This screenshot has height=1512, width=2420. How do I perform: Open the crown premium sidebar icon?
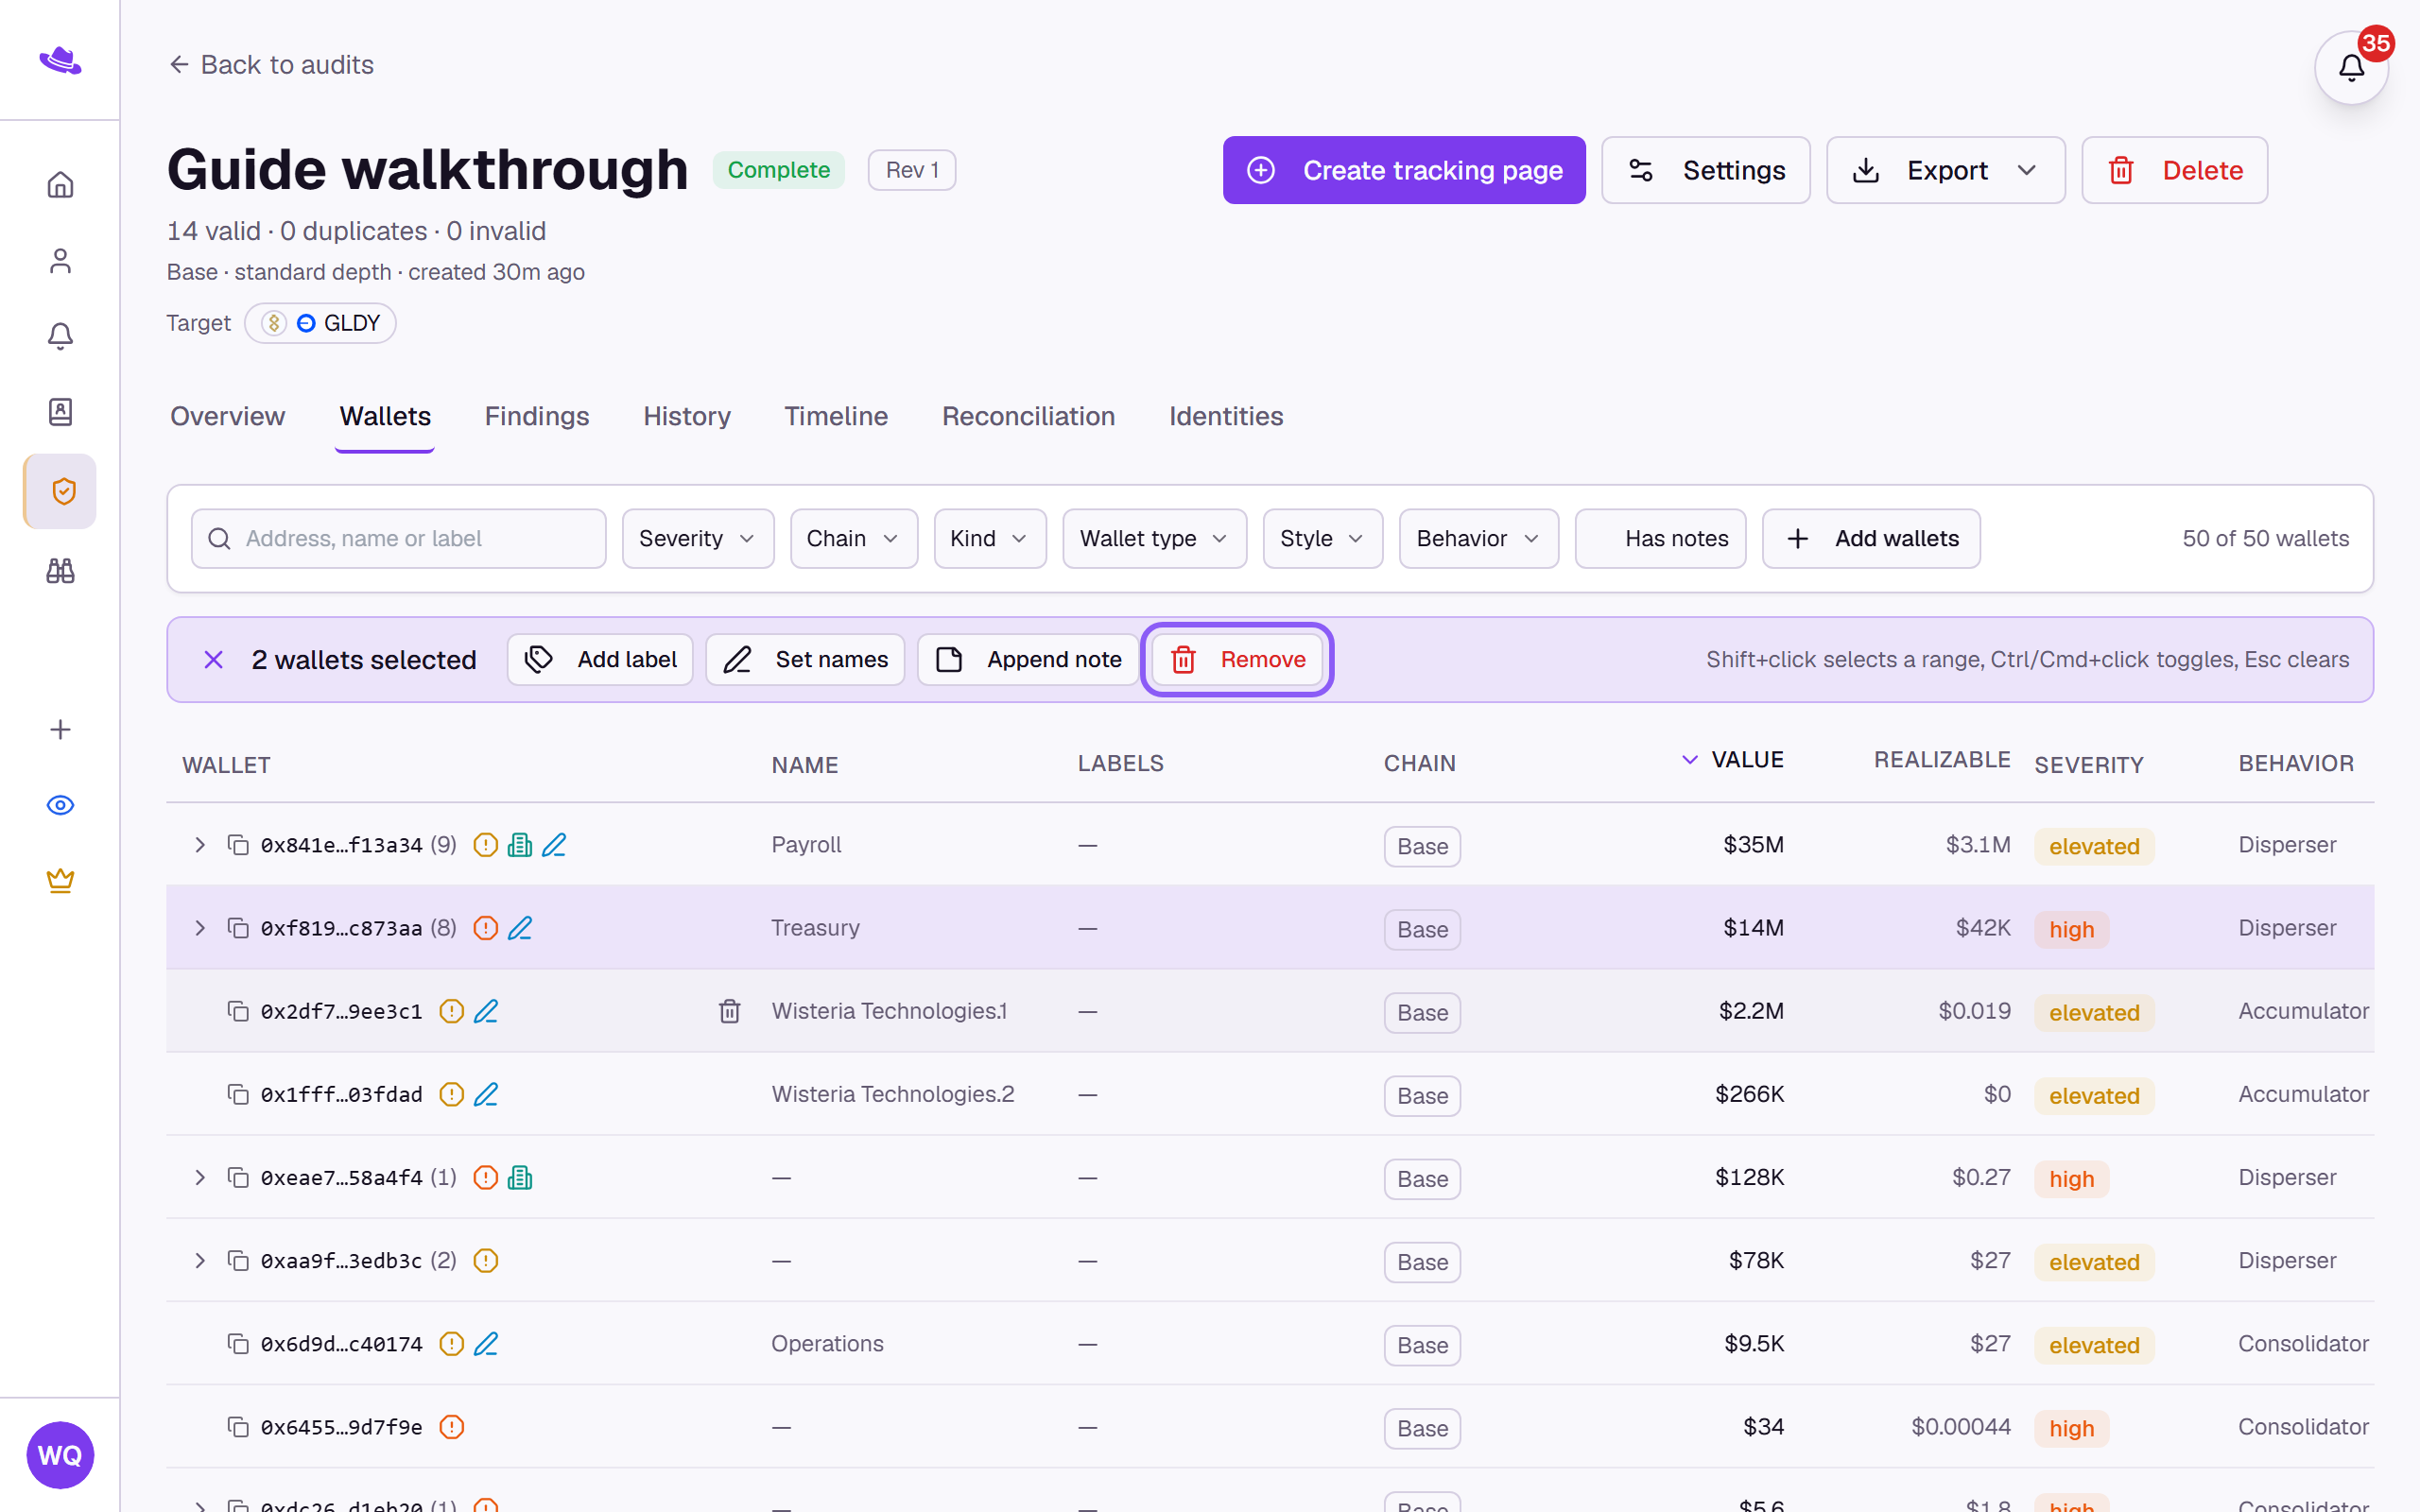click(60, 881)
